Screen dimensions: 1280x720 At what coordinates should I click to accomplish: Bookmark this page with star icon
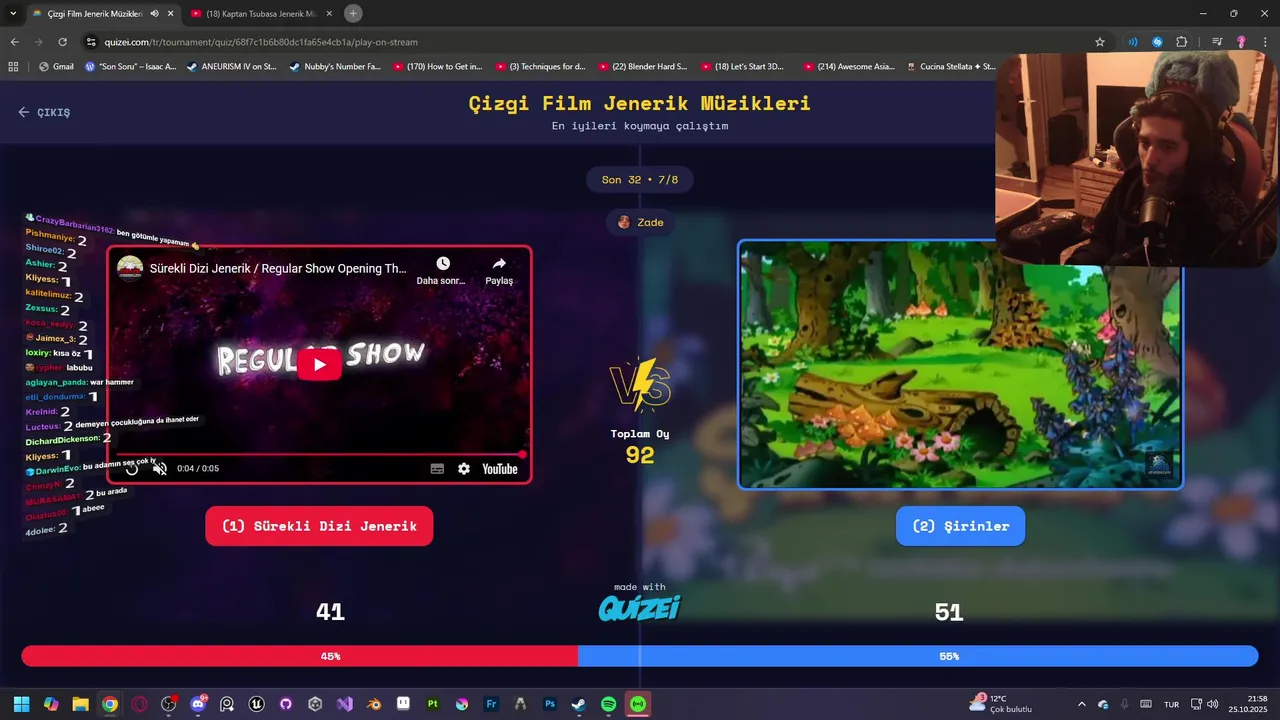point(1100,42)
